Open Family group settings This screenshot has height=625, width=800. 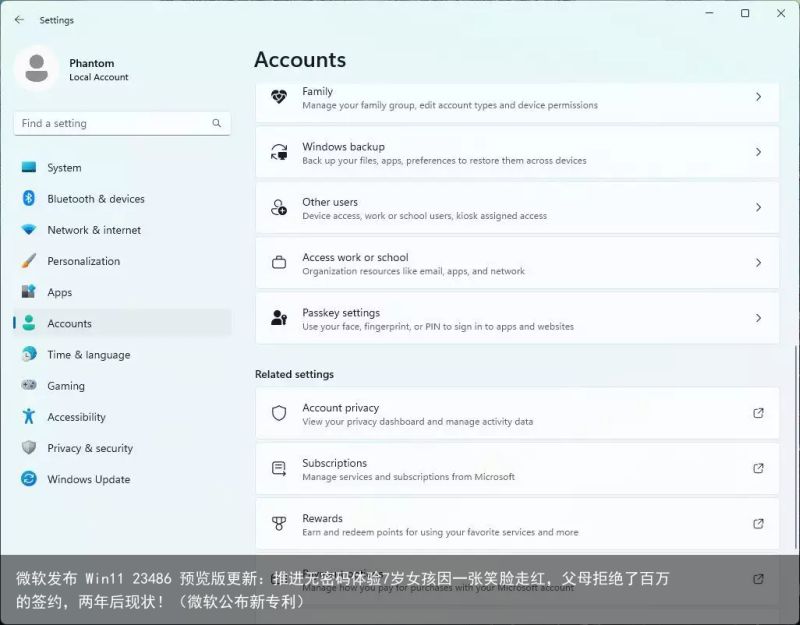(x=517, y=101)
